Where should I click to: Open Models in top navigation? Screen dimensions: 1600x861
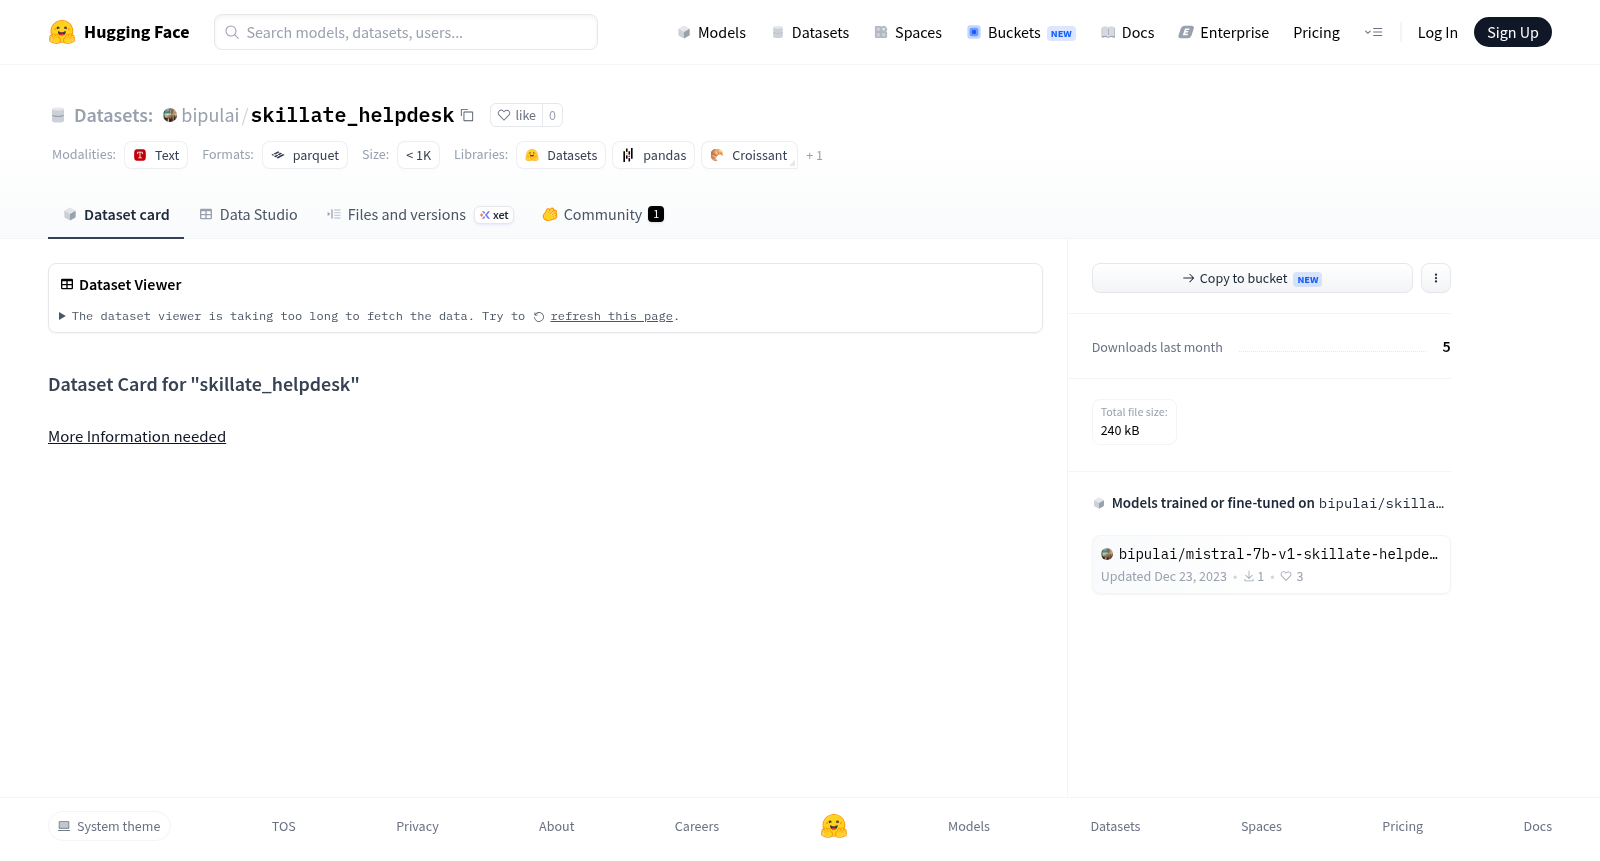(x=712, y=32)
